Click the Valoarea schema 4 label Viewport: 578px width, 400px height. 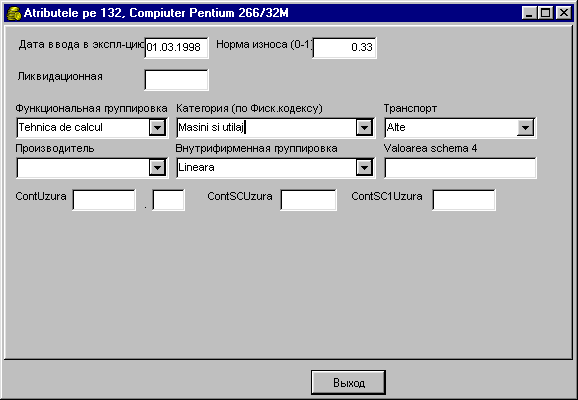coord(430,148)
